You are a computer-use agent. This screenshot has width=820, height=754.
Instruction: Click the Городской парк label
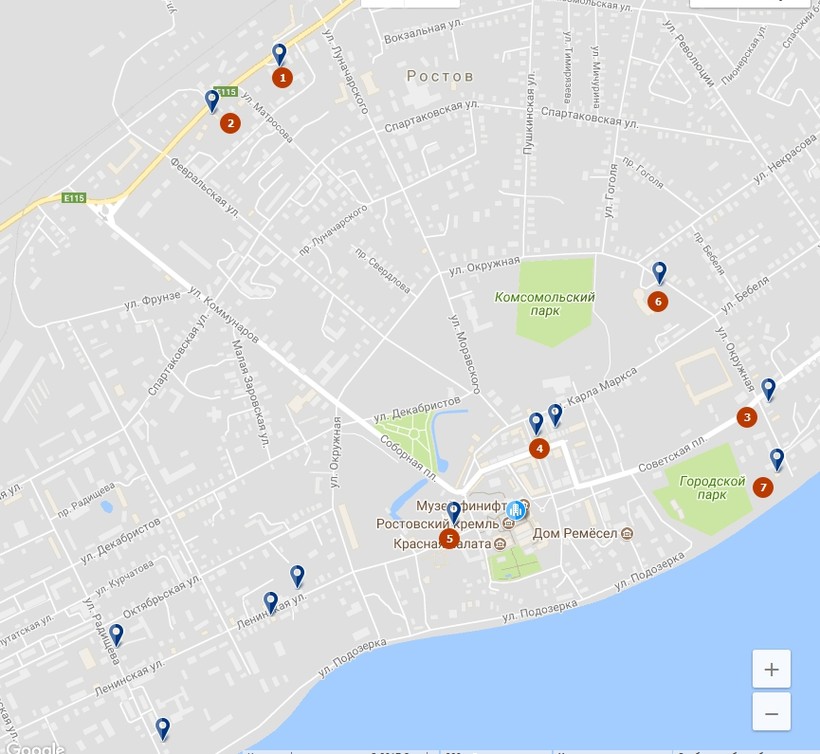(x=712, y=488)
